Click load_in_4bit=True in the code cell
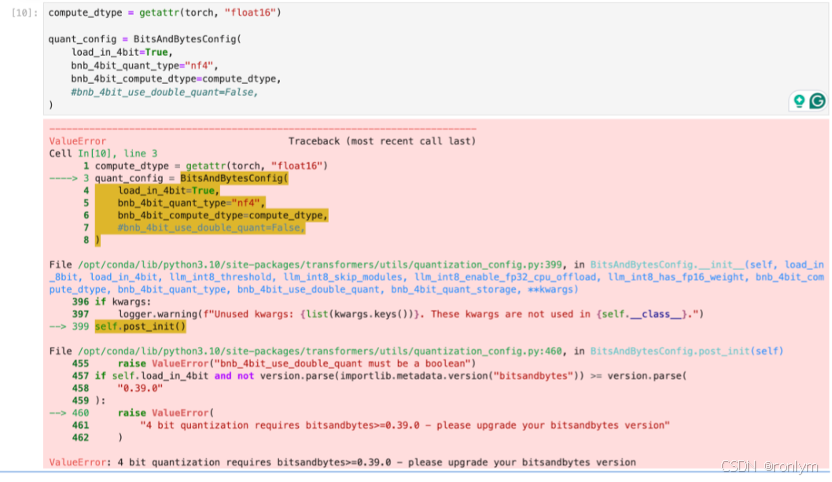The height and width of the screenshot is (482, 832). point(122,52)
